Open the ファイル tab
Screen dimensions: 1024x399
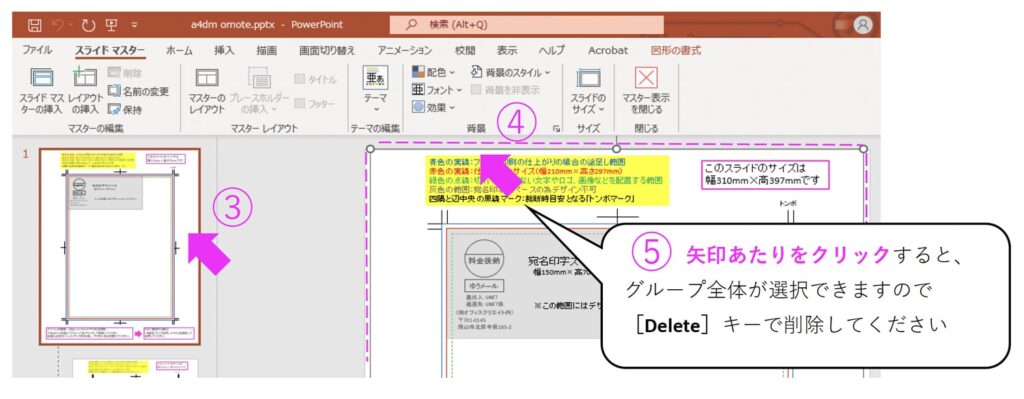[37, 50]
